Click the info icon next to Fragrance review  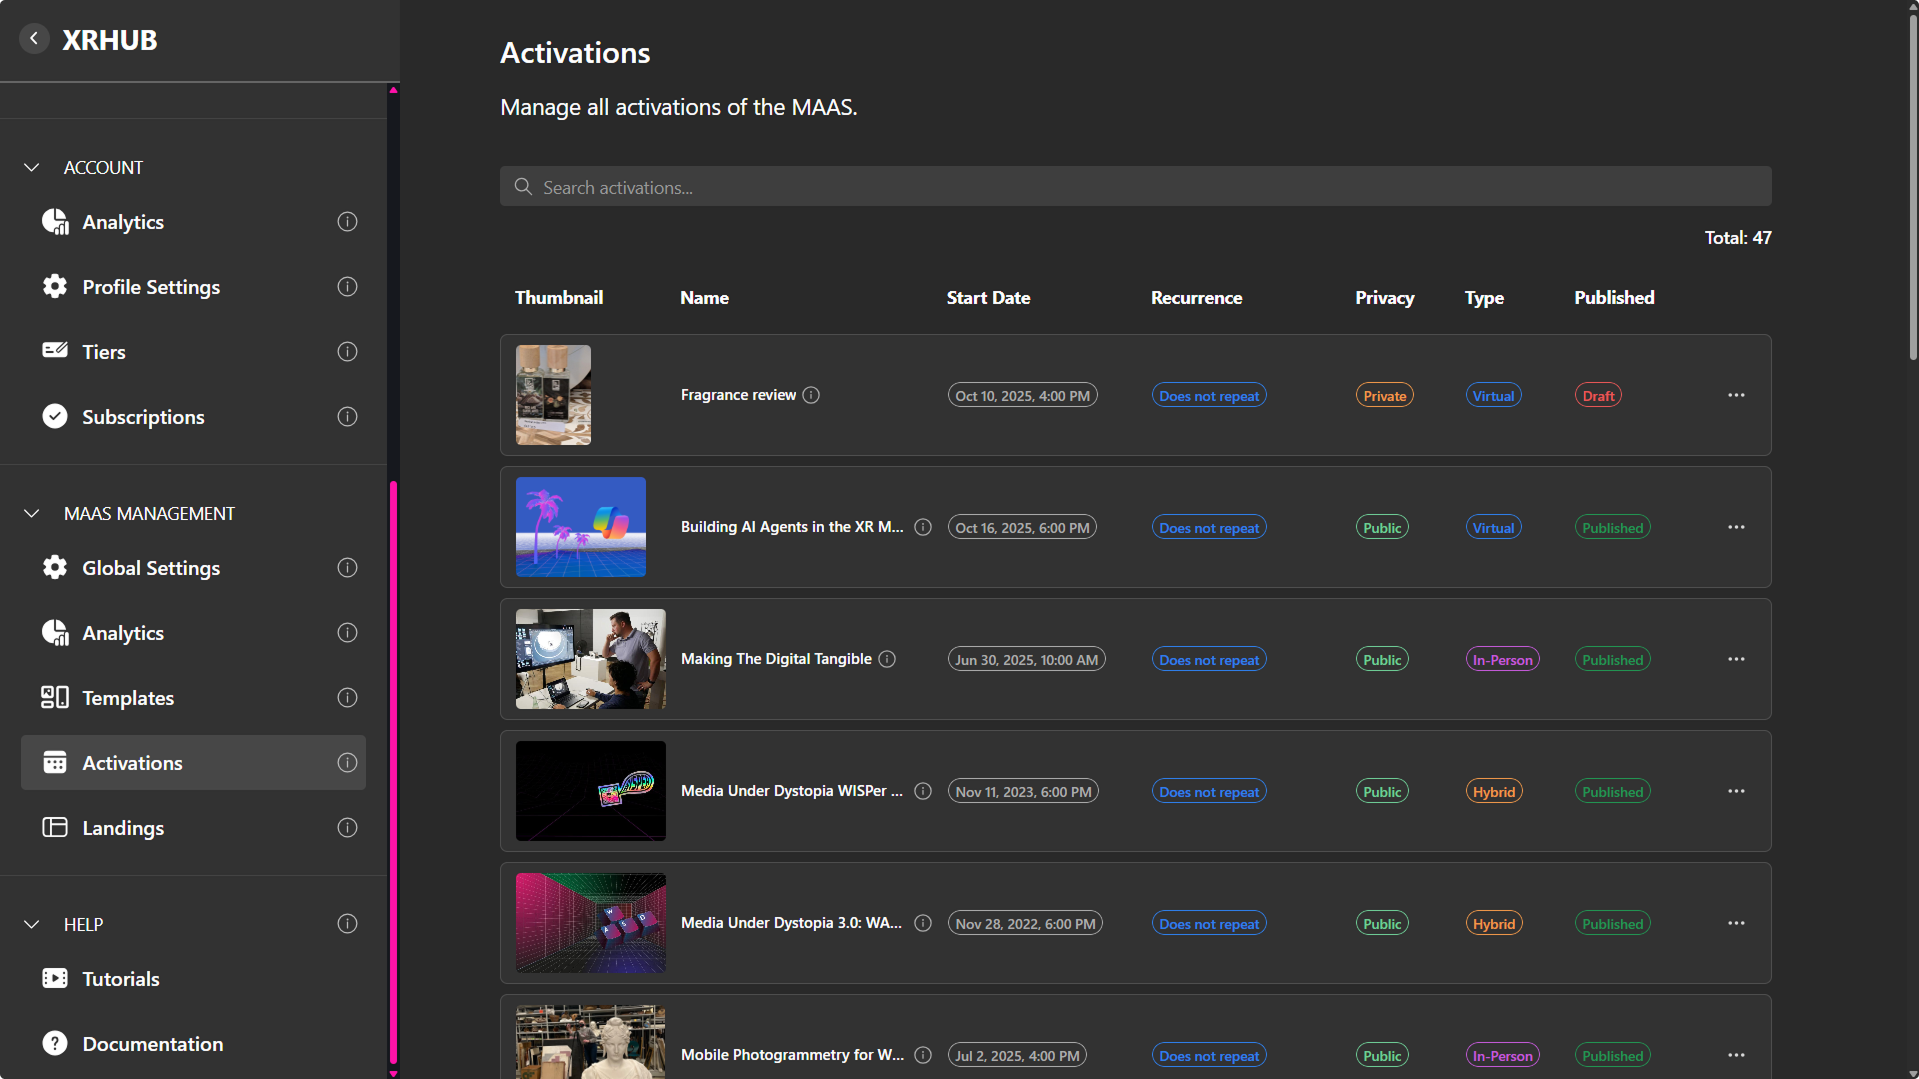811,395
